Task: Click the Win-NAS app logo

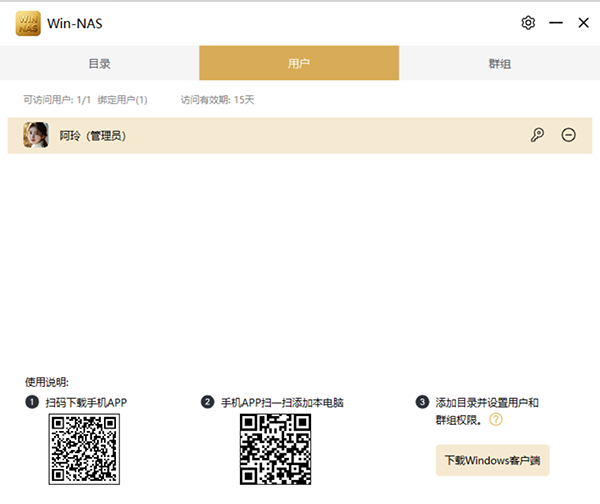Action: point(28,23)
